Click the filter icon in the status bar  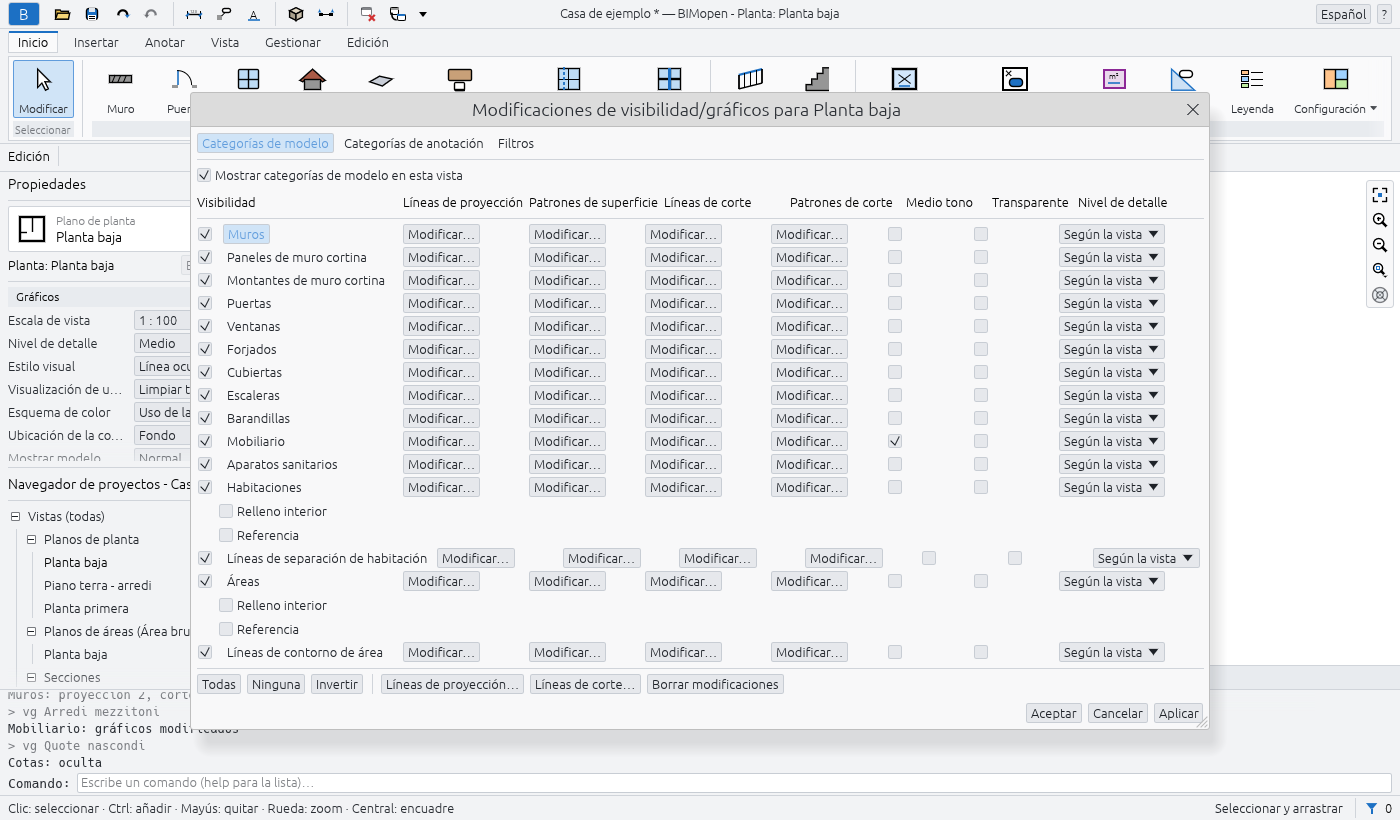click(1372, 808)
